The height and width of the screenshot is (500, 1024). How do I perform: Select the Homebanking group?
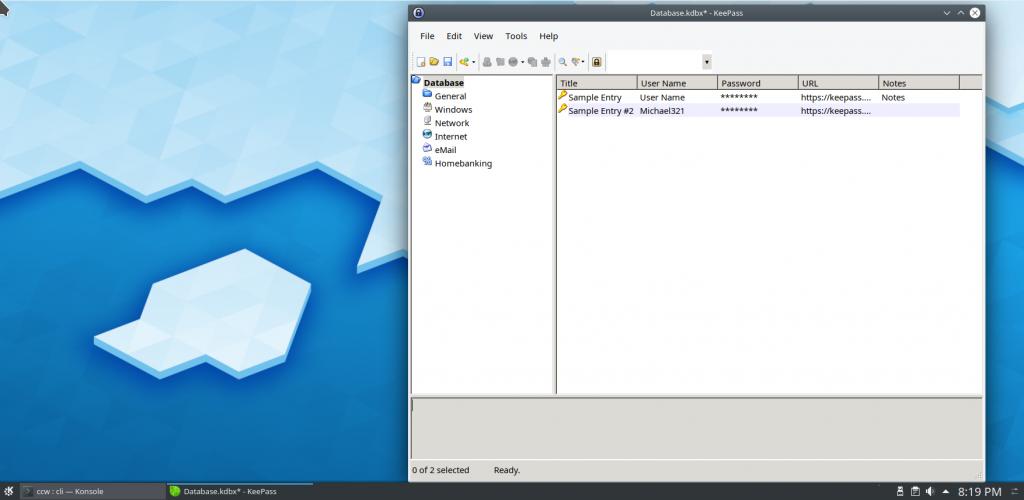(x=462, y=163)
